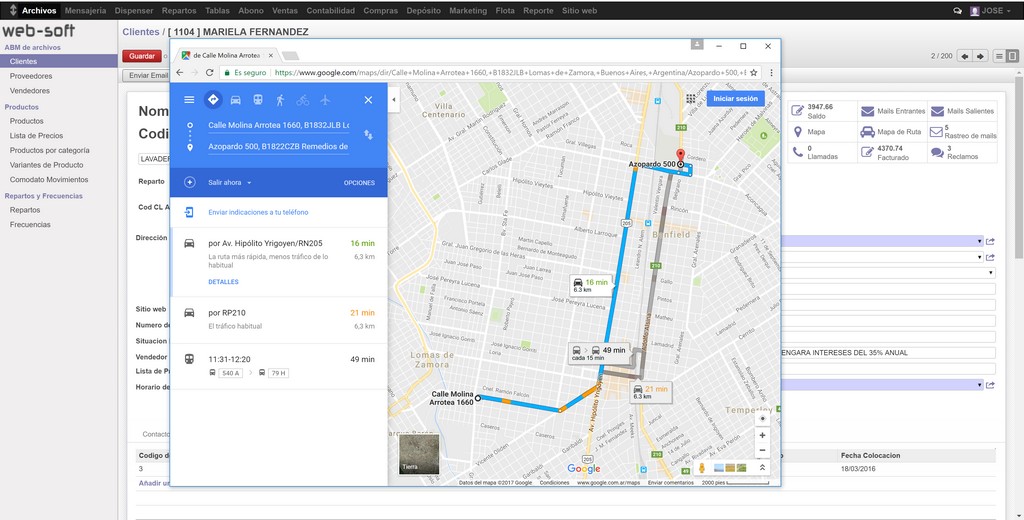Open the Google apps grid icon
The width and height of the screenshot is (1024, 520).
tap(690, 99)
